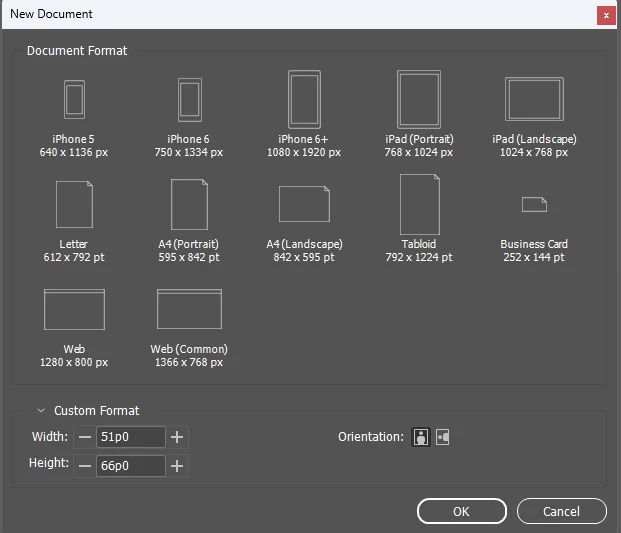The image size is (621, 533).
Task: Choose the A4 (Portrait) page icon
Action: (x=189, y=204)
